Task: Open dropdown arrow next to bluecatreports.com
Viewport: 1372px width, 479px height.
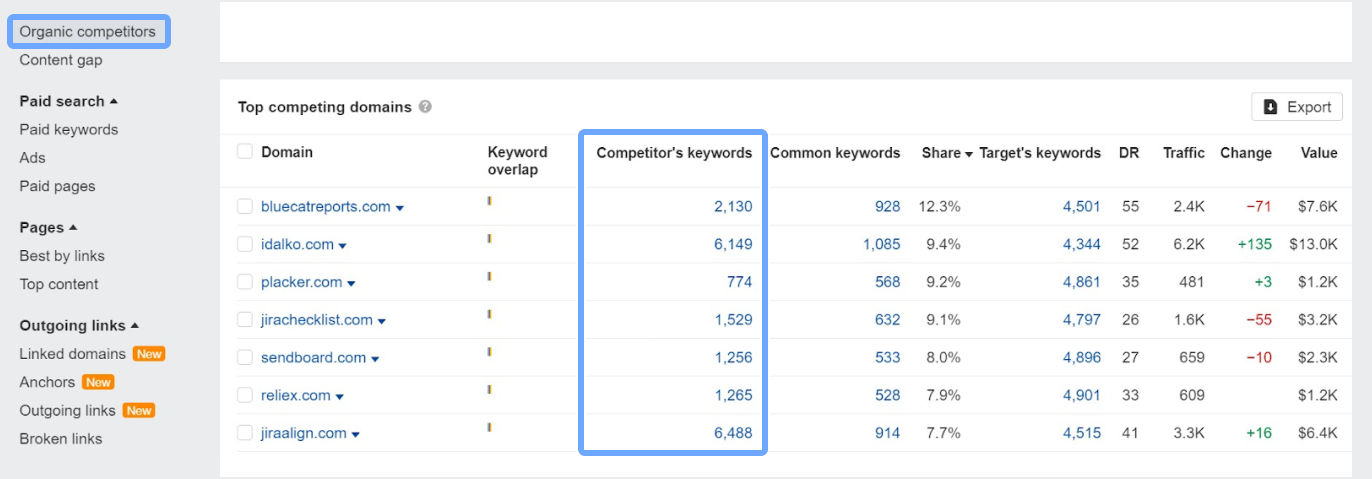Action: (x=400, y=208)
